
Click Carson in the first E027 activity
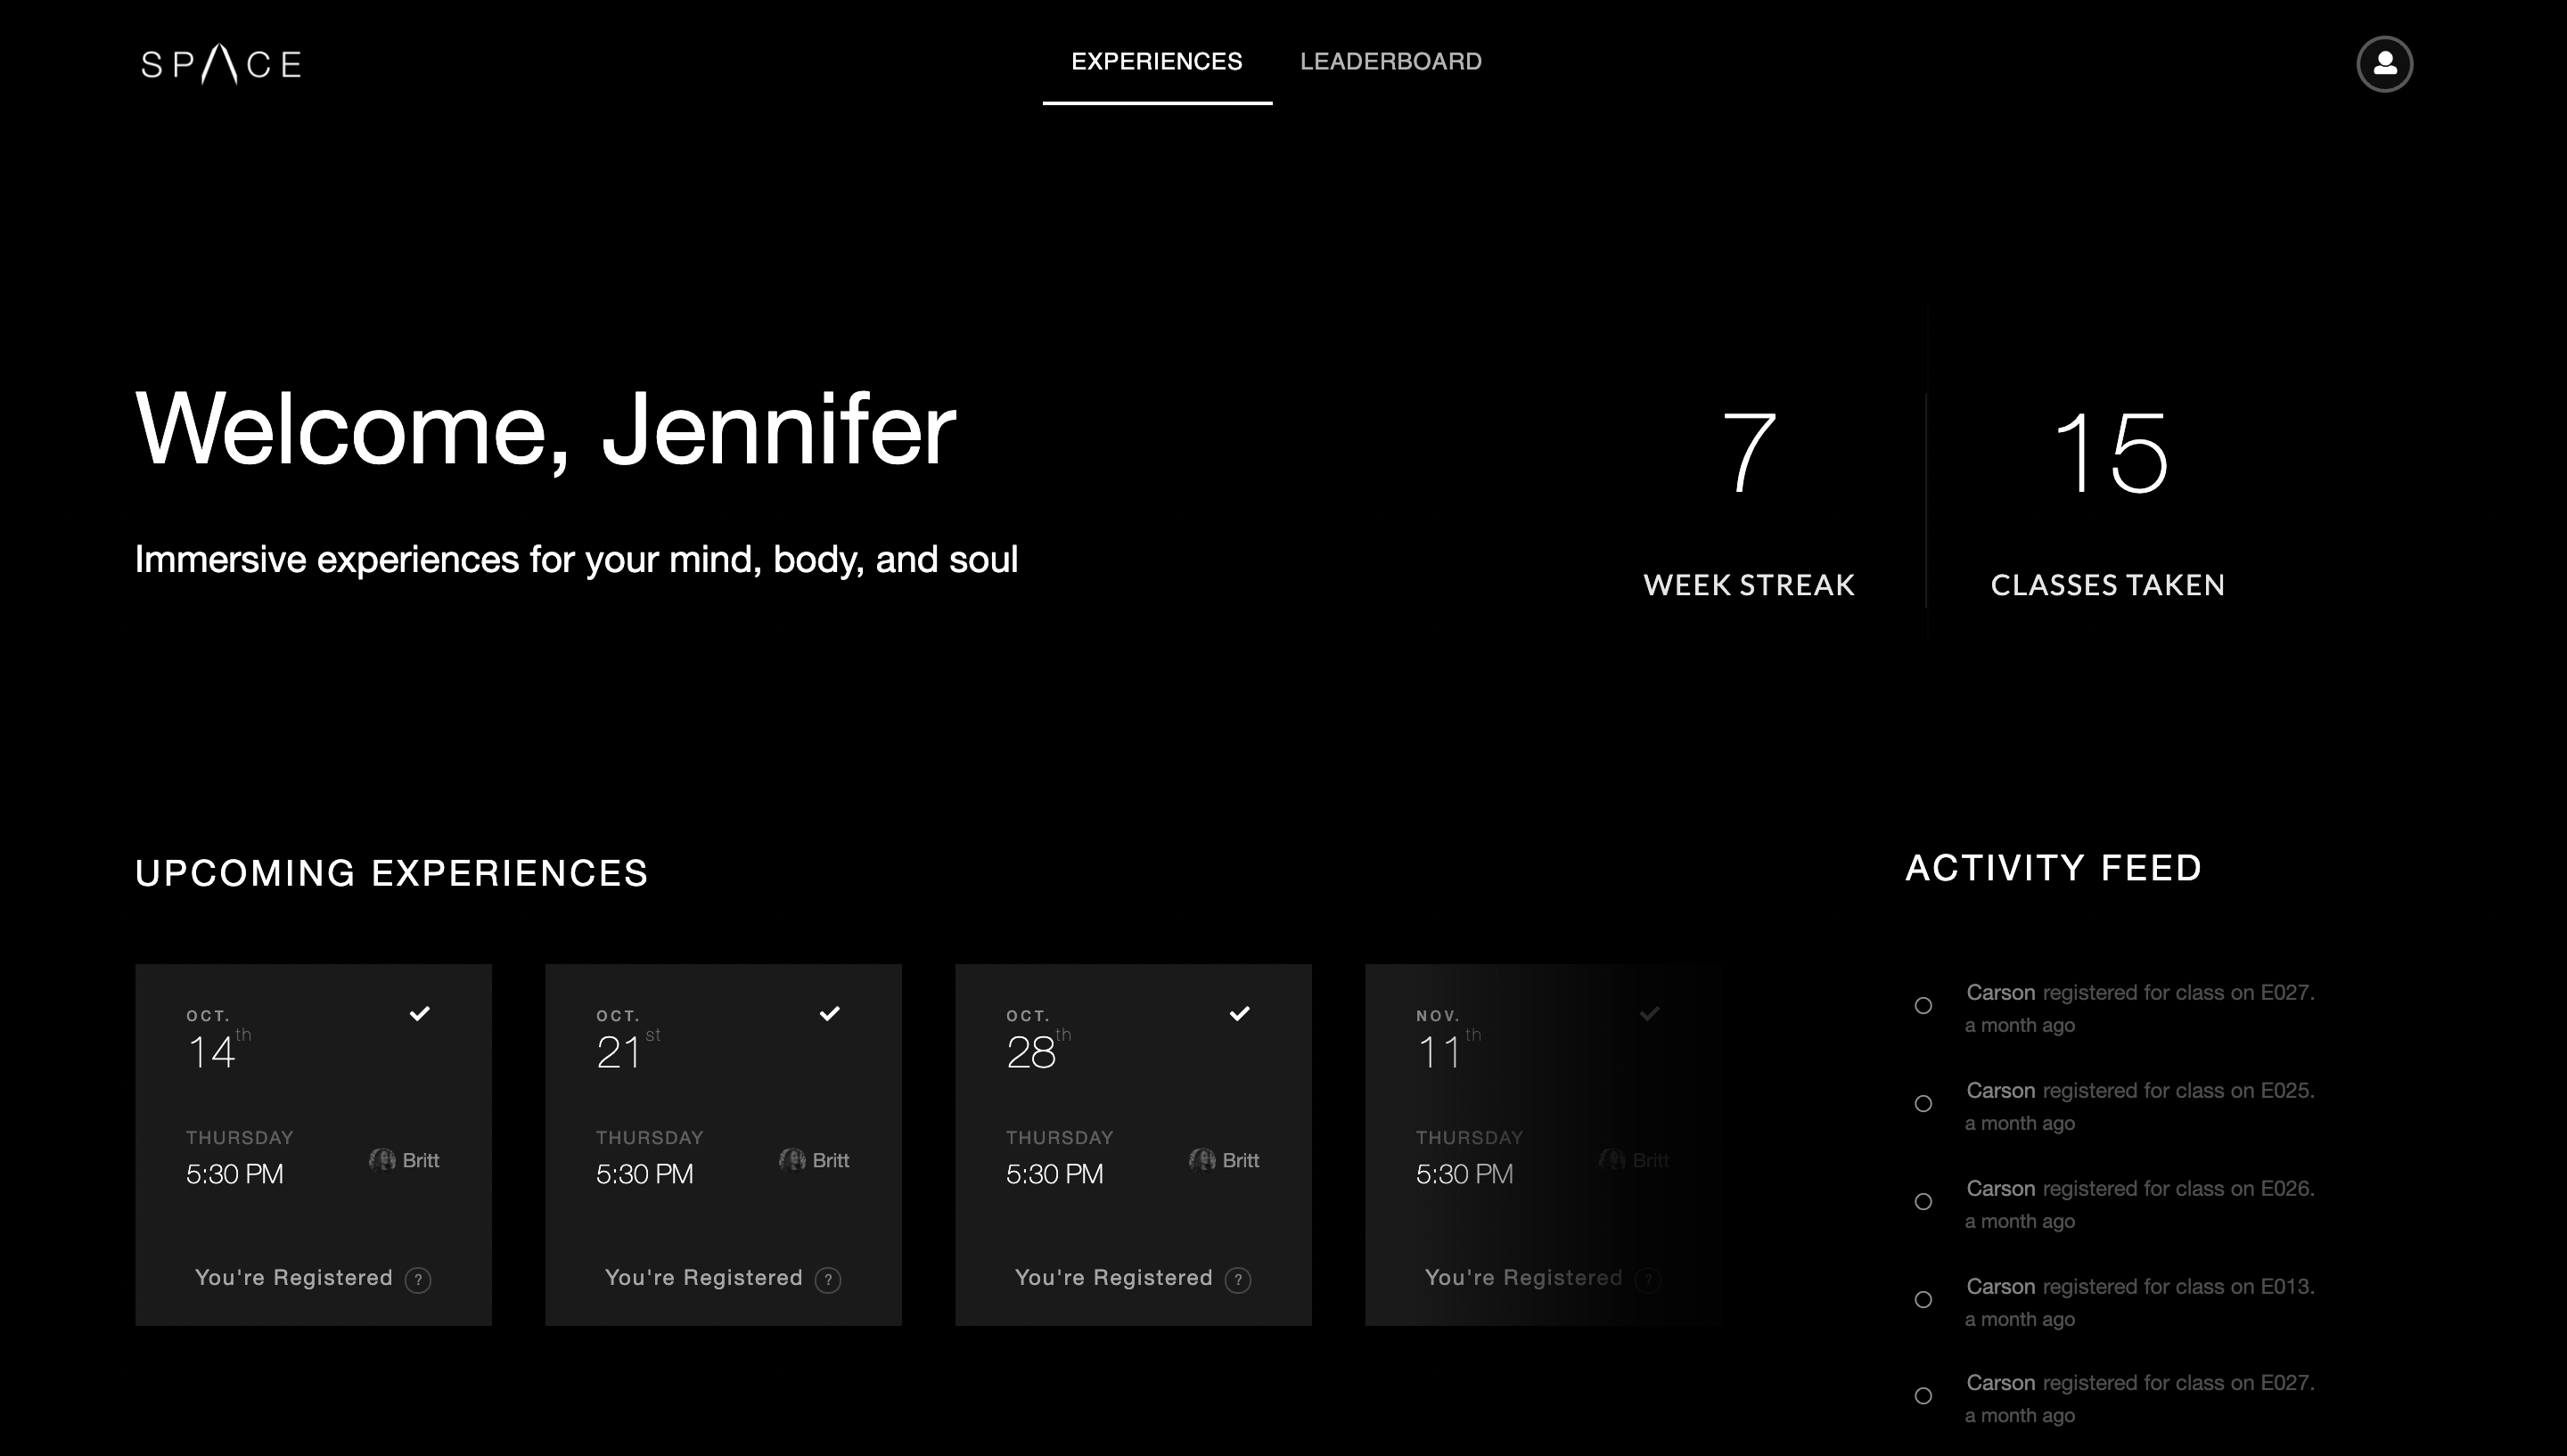tap(2000, 993)
